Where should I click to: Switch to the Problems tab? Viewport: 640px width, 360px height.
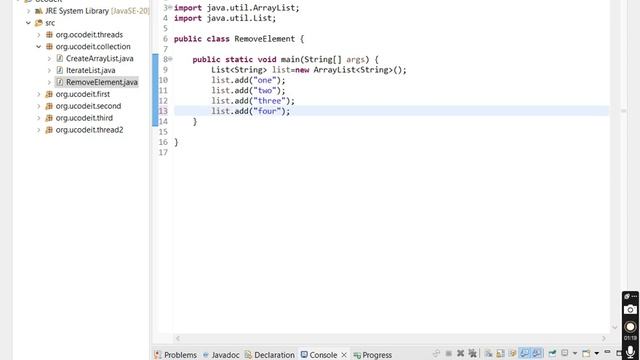pos(176,355)
